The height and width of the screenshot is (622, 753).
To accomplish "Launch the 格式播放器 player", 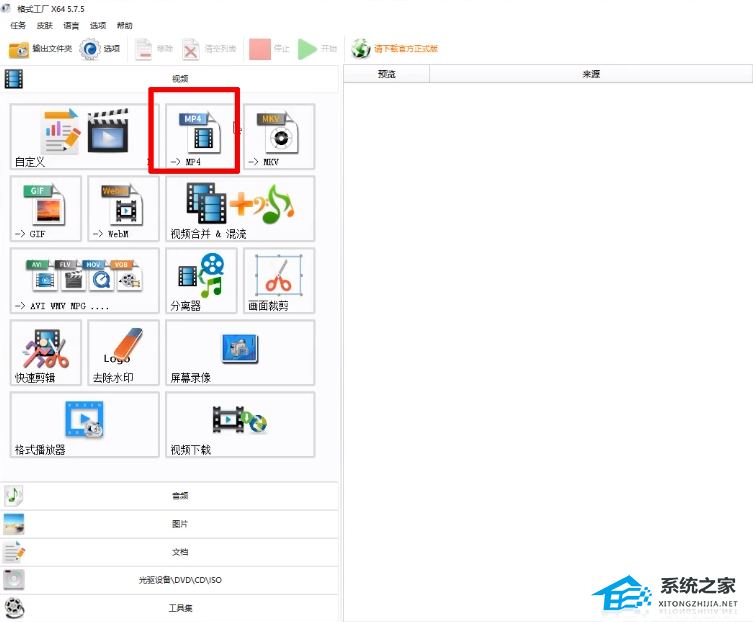I will [x=85, y=425].
